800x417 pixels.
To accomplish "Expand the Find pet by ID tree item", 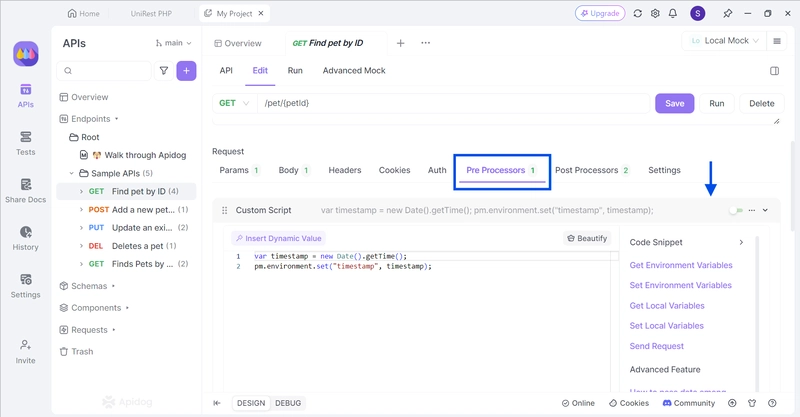I will click(x=81, y=191).
